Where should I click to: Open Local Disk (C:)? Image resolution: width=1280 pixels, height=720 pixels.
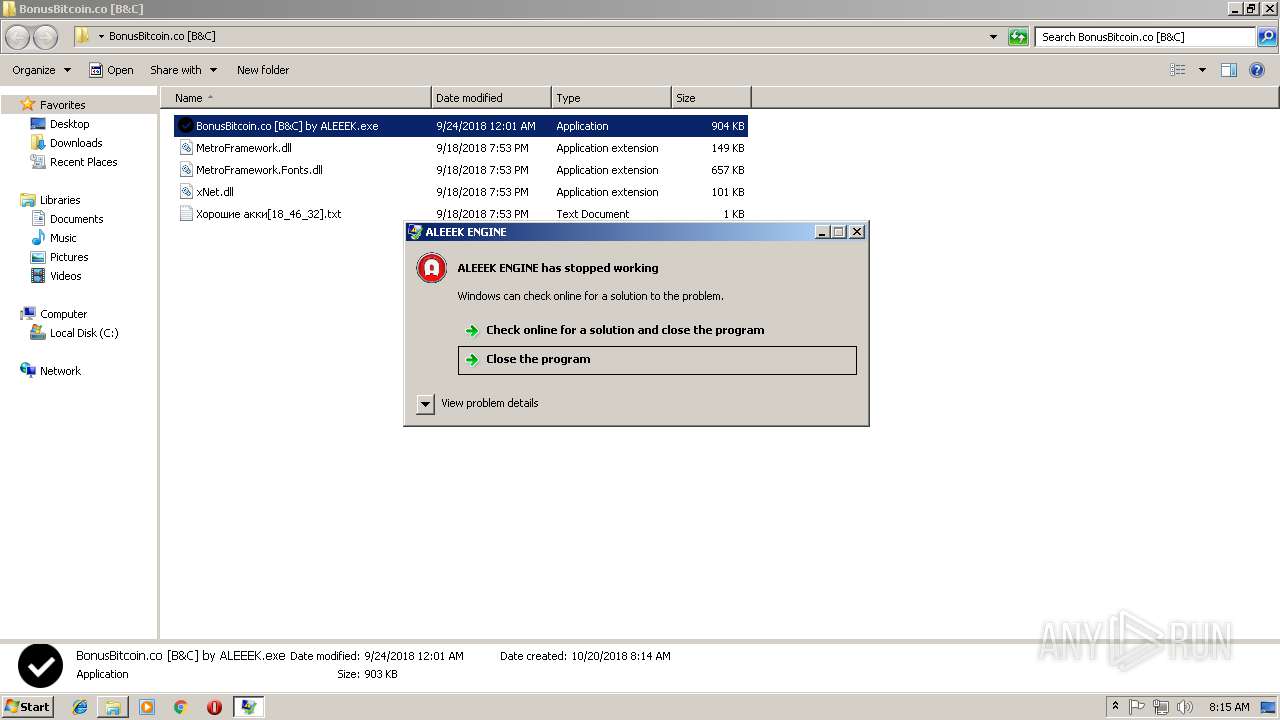(84, 333)
